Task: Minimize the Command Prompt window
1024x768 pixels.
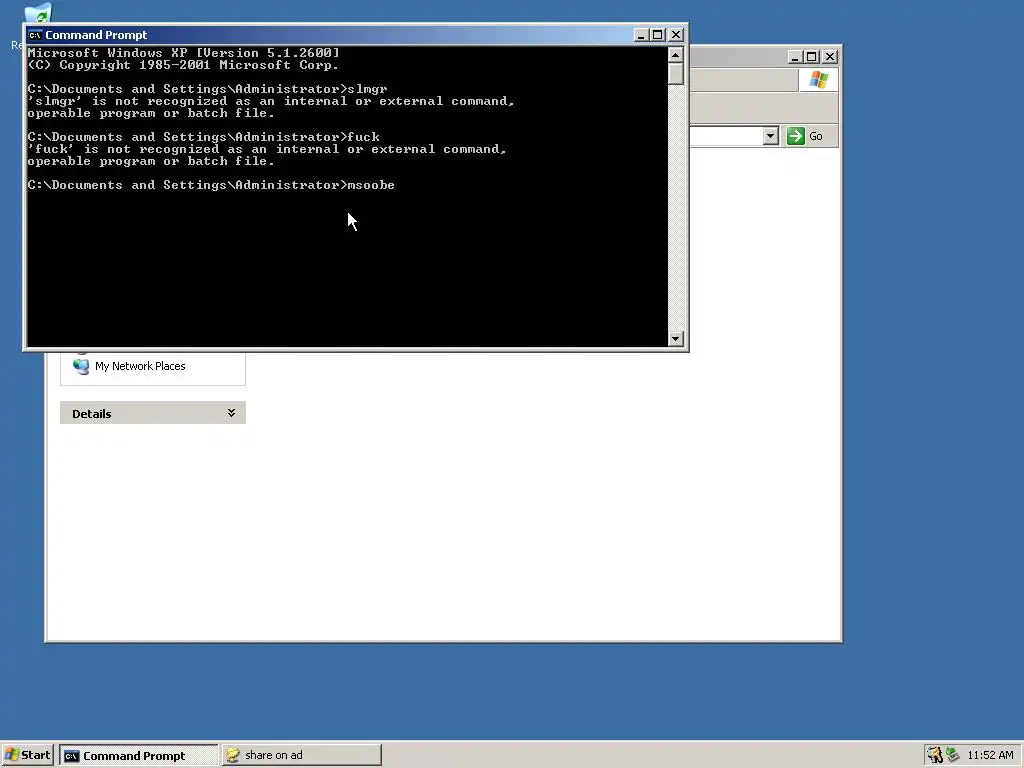Action: (641, 35)
